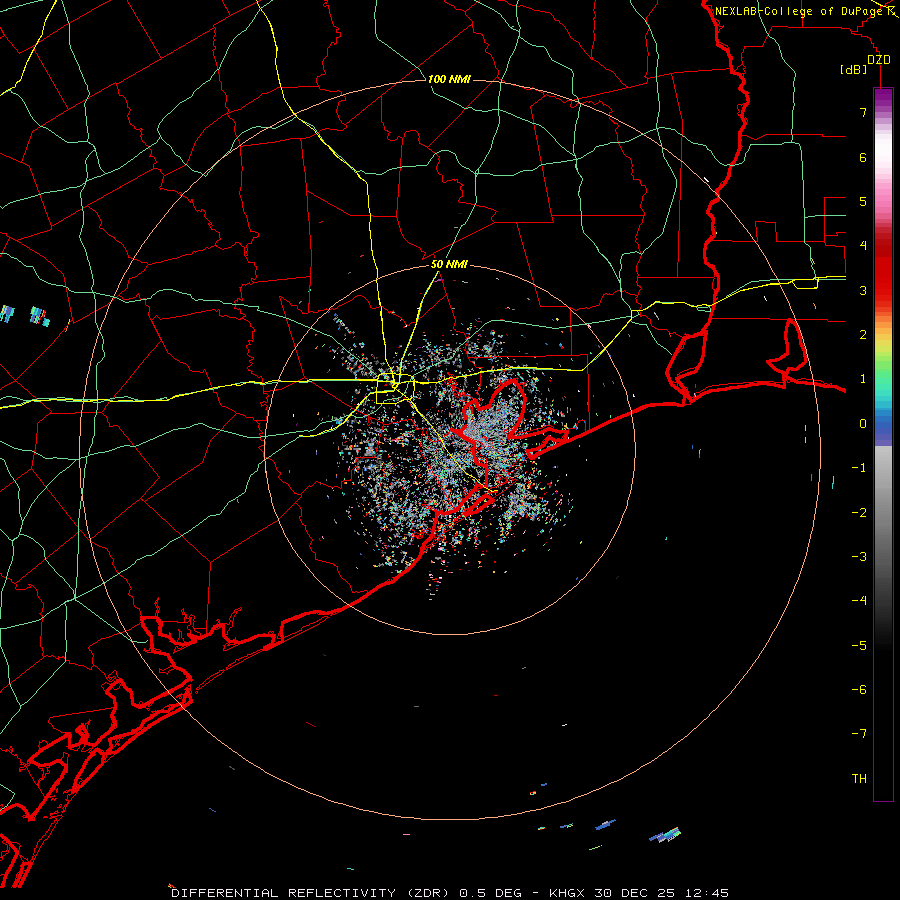
Task: Click the -7 dB tick label on scale
Action: tap(859, 734)
